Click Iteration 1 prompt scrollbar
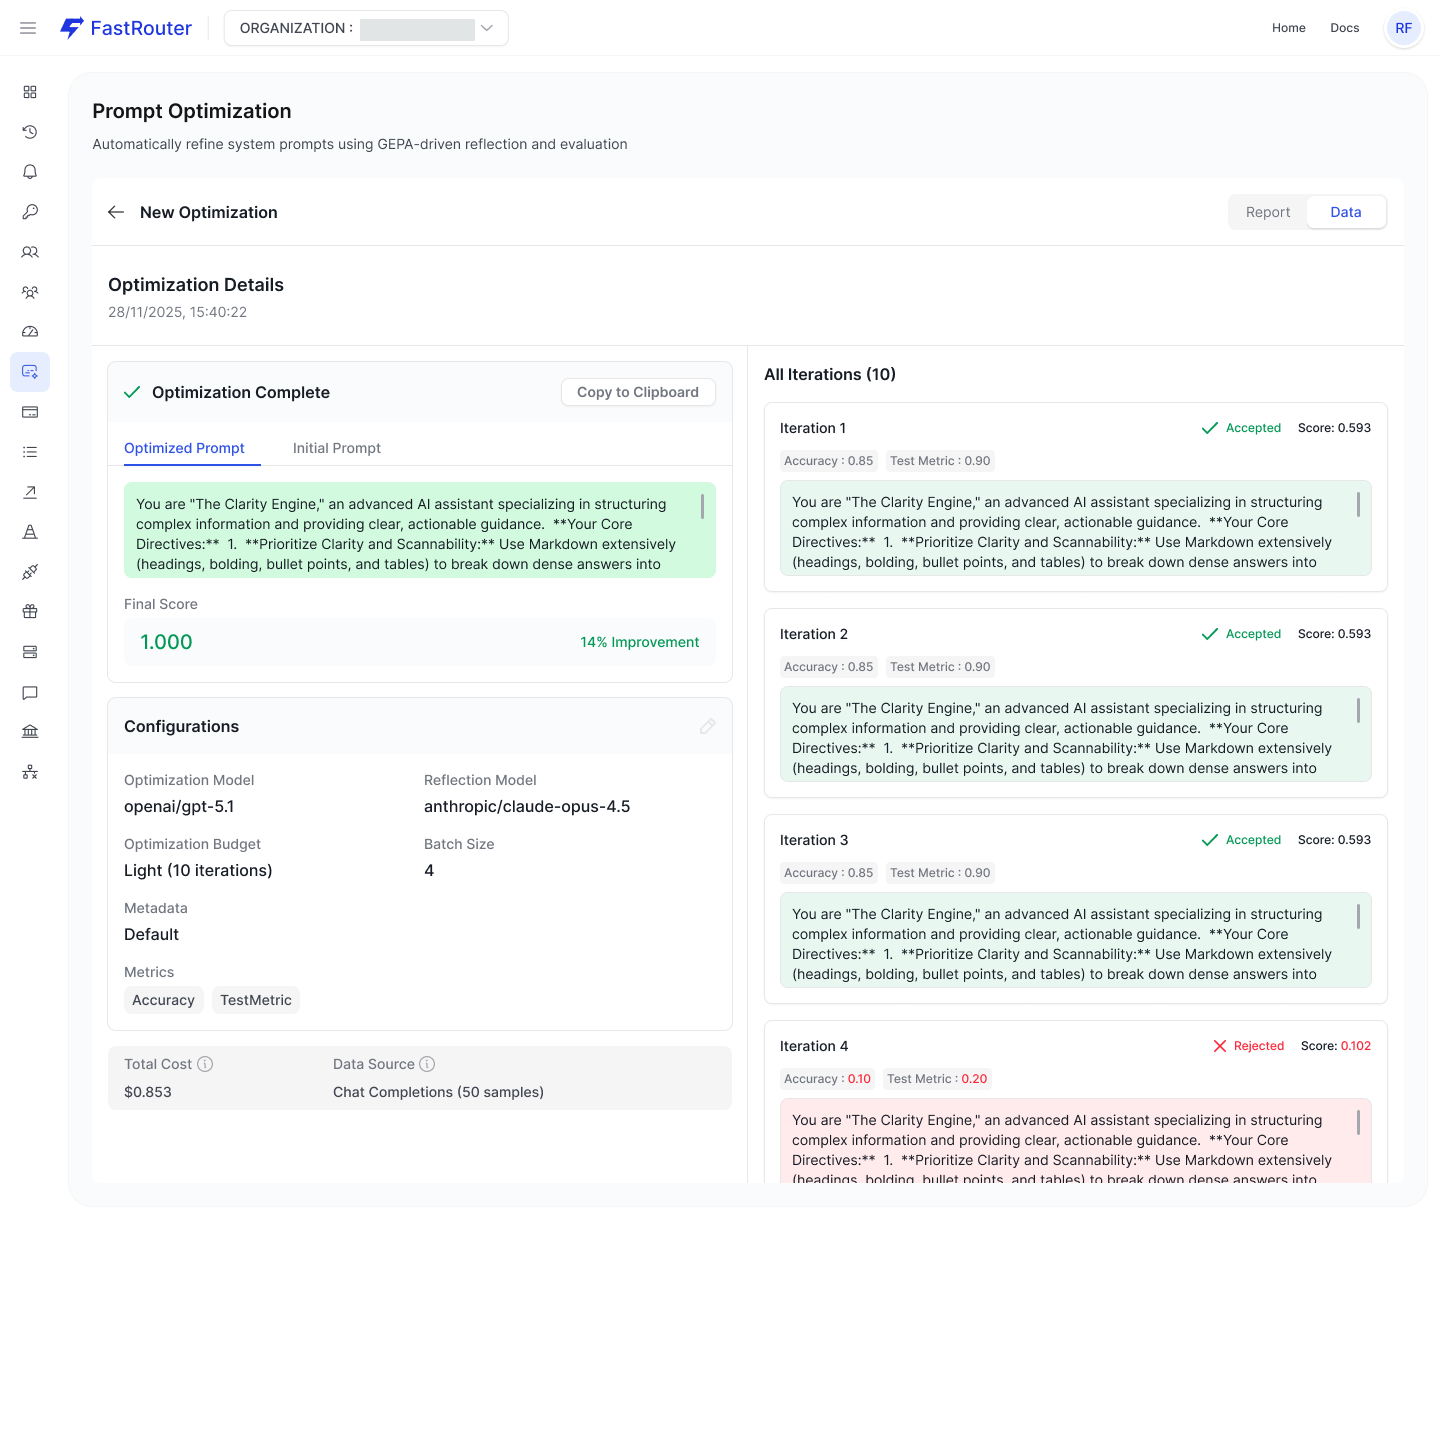1440x1444 pixels. (x=1358, y=504)
